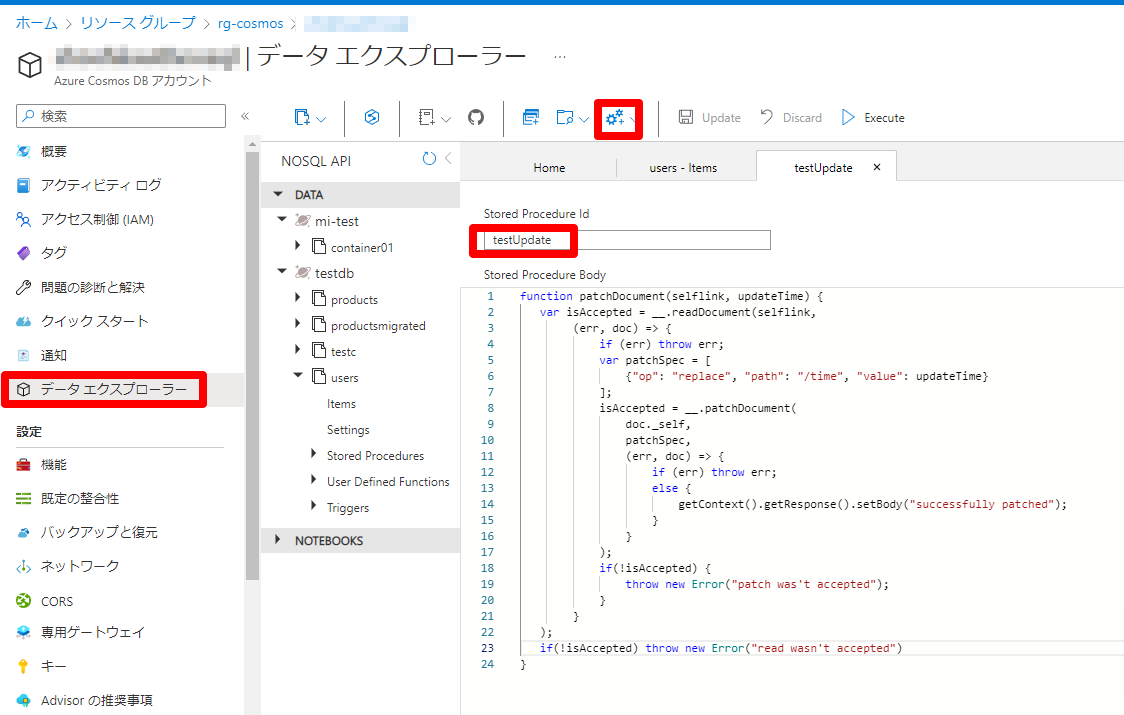1124x715 pixels.
Task: Expand the New Container dropdown arrow
Action: pyautogui.click(x=320, y=120)
